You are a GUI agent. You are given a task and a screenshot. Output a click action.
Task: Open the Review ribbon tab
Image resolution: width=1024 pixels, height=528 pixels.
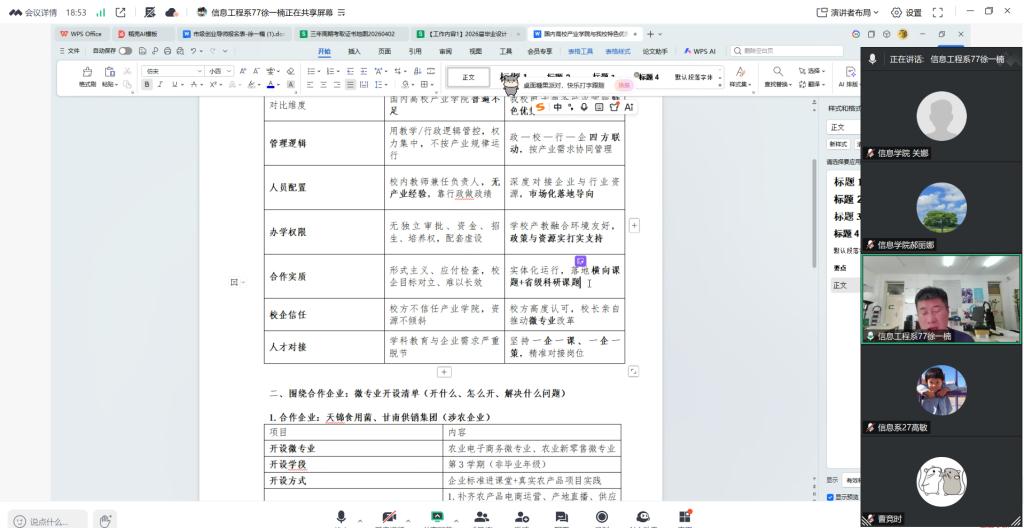444,50
